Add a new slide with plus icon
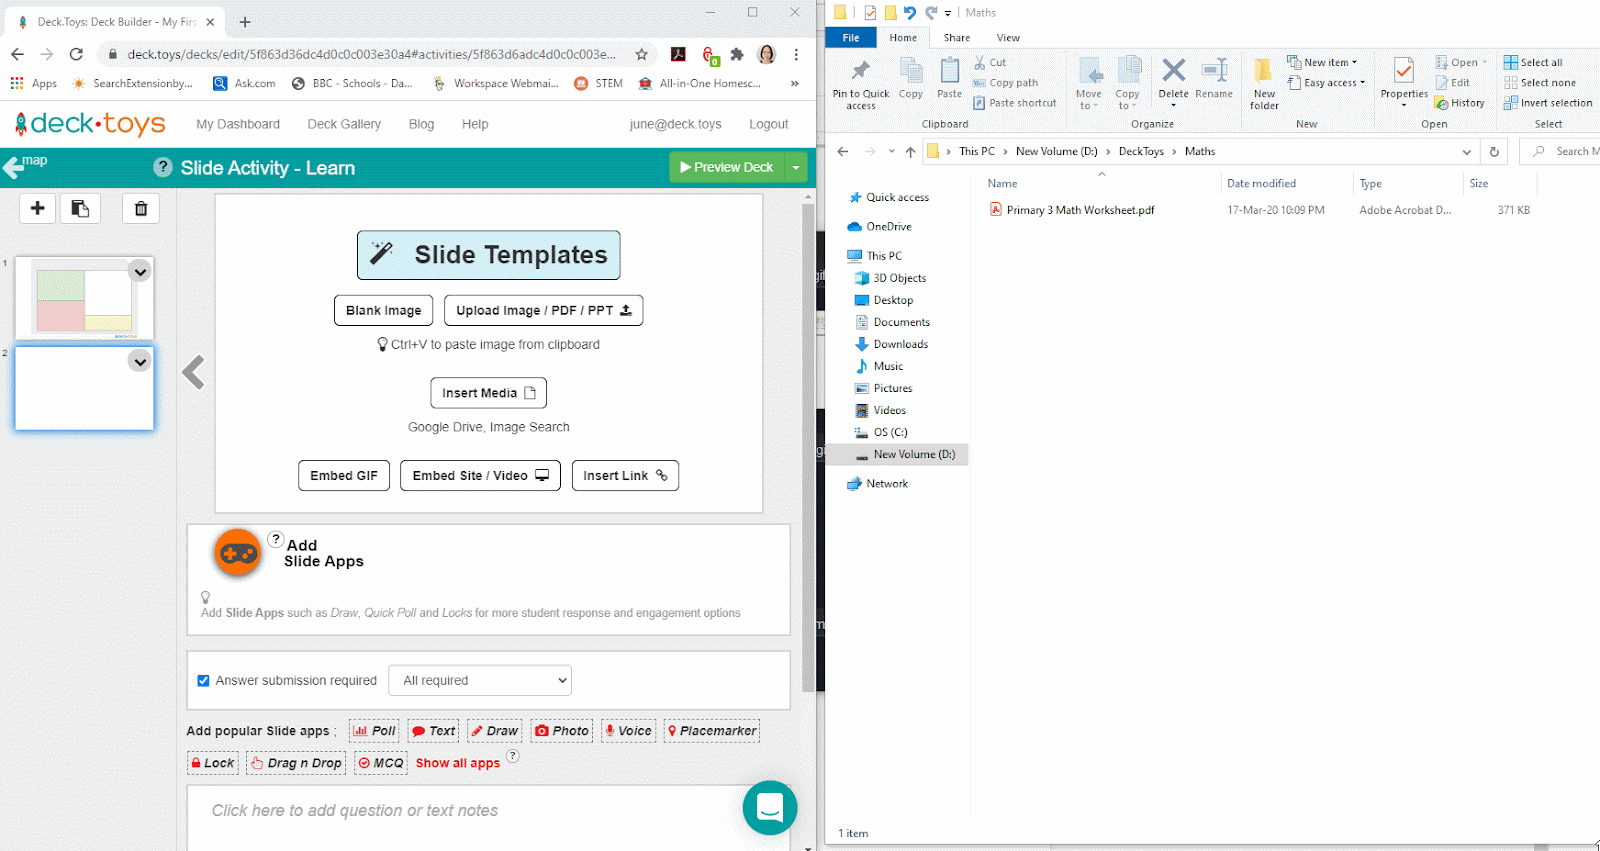Screen dimensions: 1600x851 [38, 208]
